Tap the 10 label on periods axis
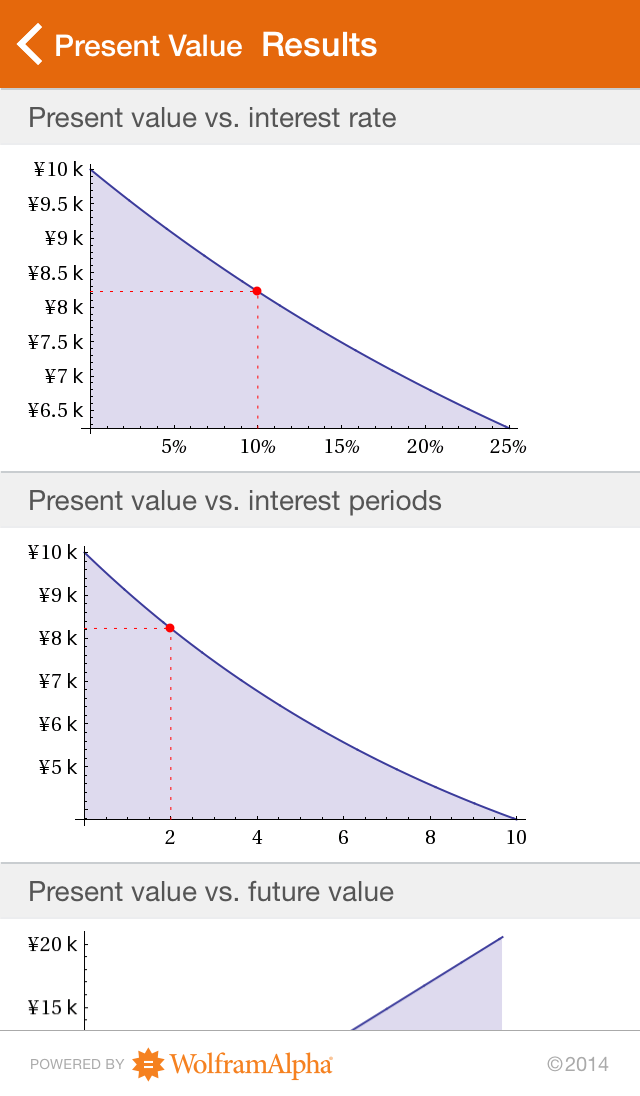This screenshot has width=640, height=1096. pos(515,838)
